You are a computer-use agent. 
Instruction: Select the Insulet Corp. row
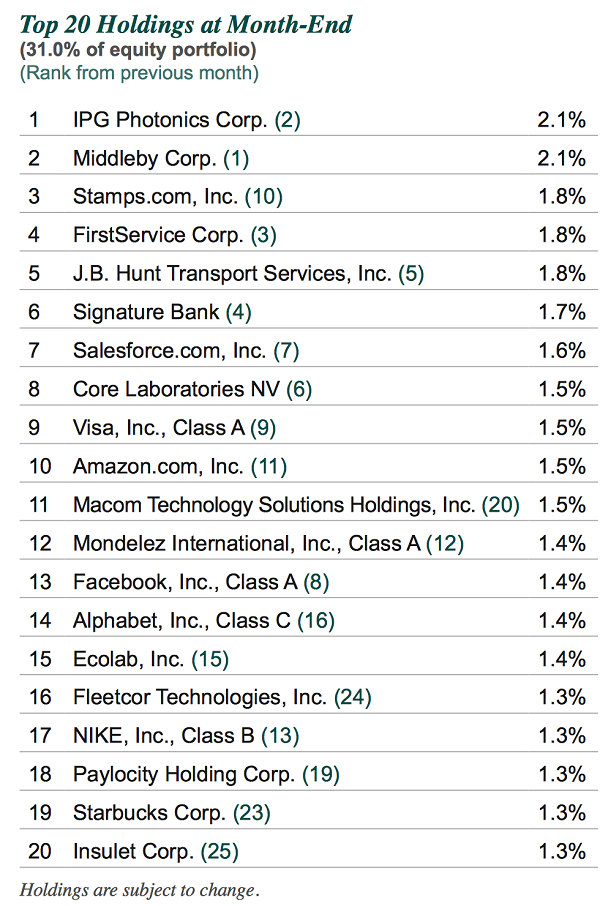[309, 851]
